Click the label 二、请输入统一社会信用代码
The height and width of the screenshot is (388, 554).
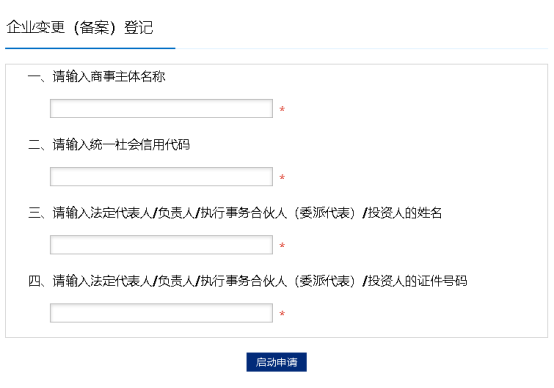109,145
